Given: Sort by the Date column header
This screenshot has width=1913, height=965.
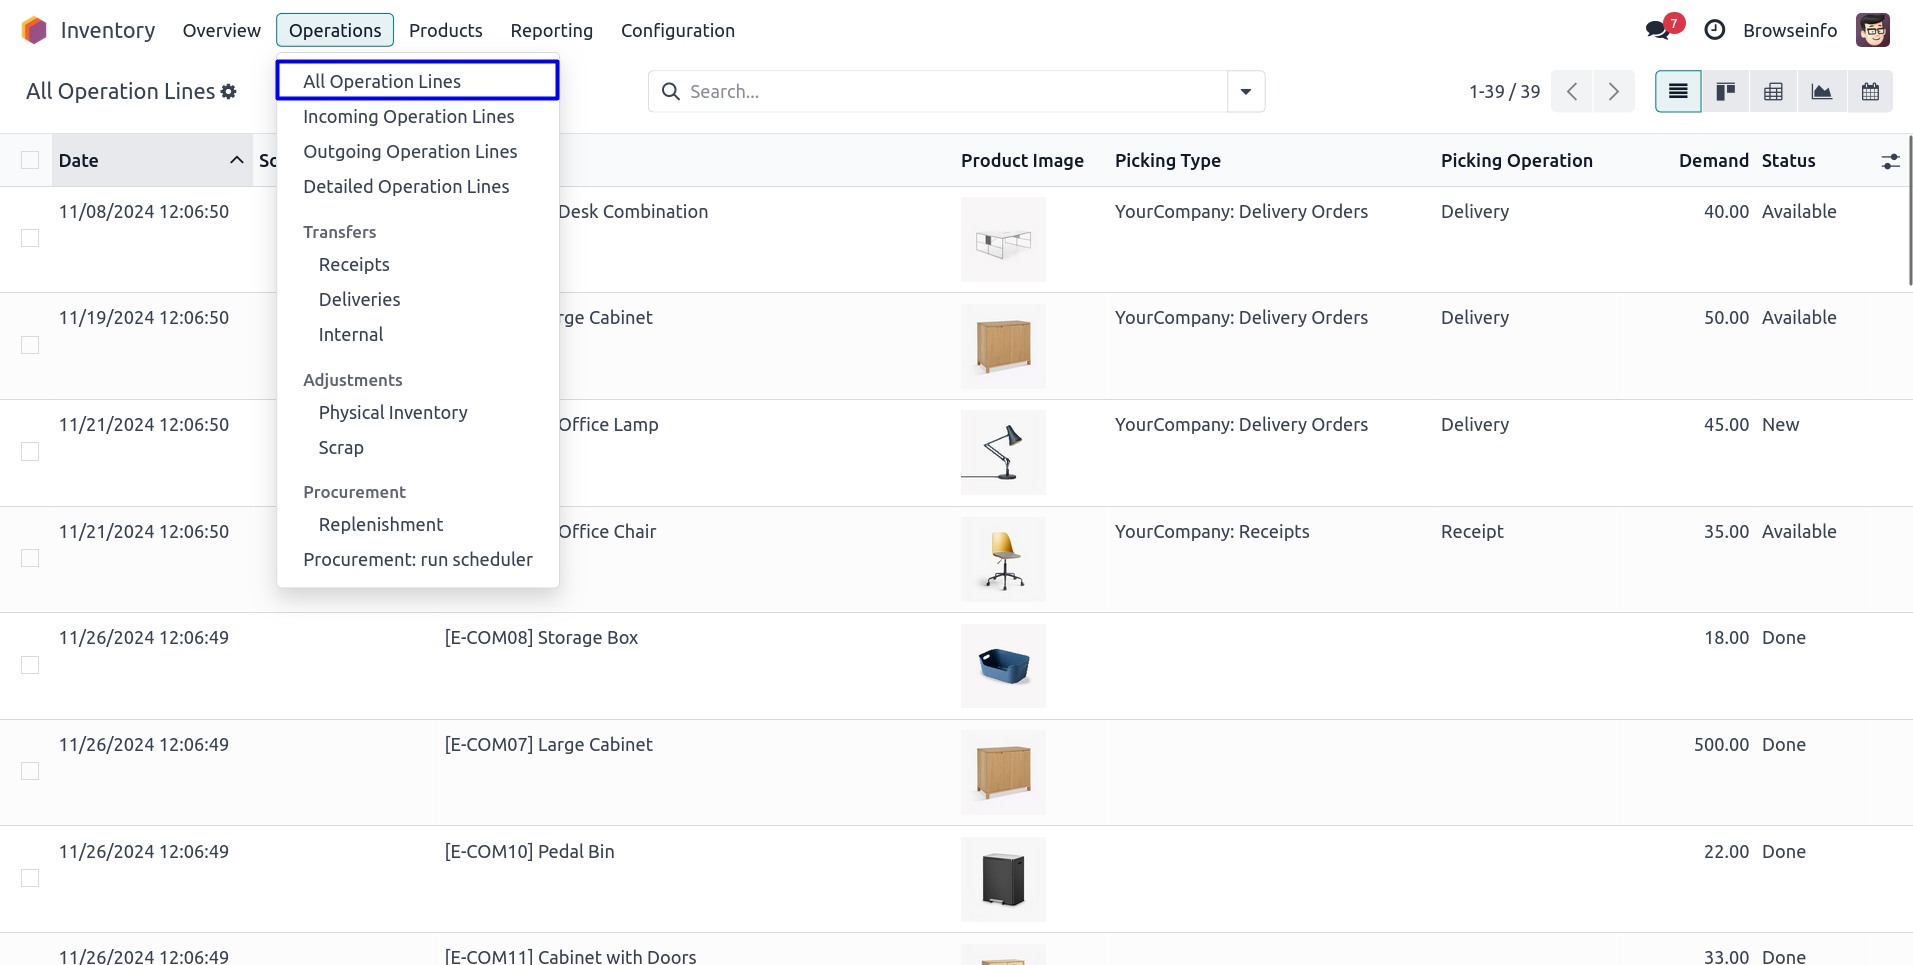Looking at the screenshot, I should (78, 161).
